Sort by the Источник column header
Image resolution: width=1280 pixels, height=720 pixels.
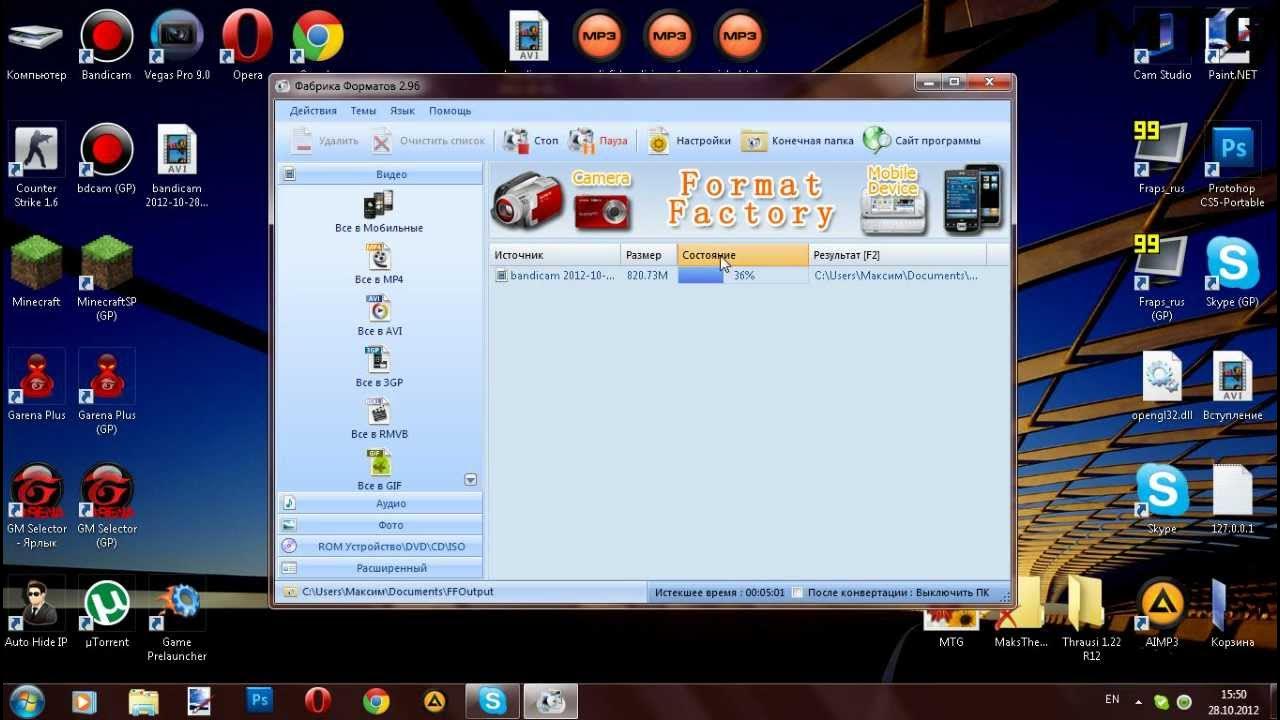pyautogui.click(x=555, y=255)
